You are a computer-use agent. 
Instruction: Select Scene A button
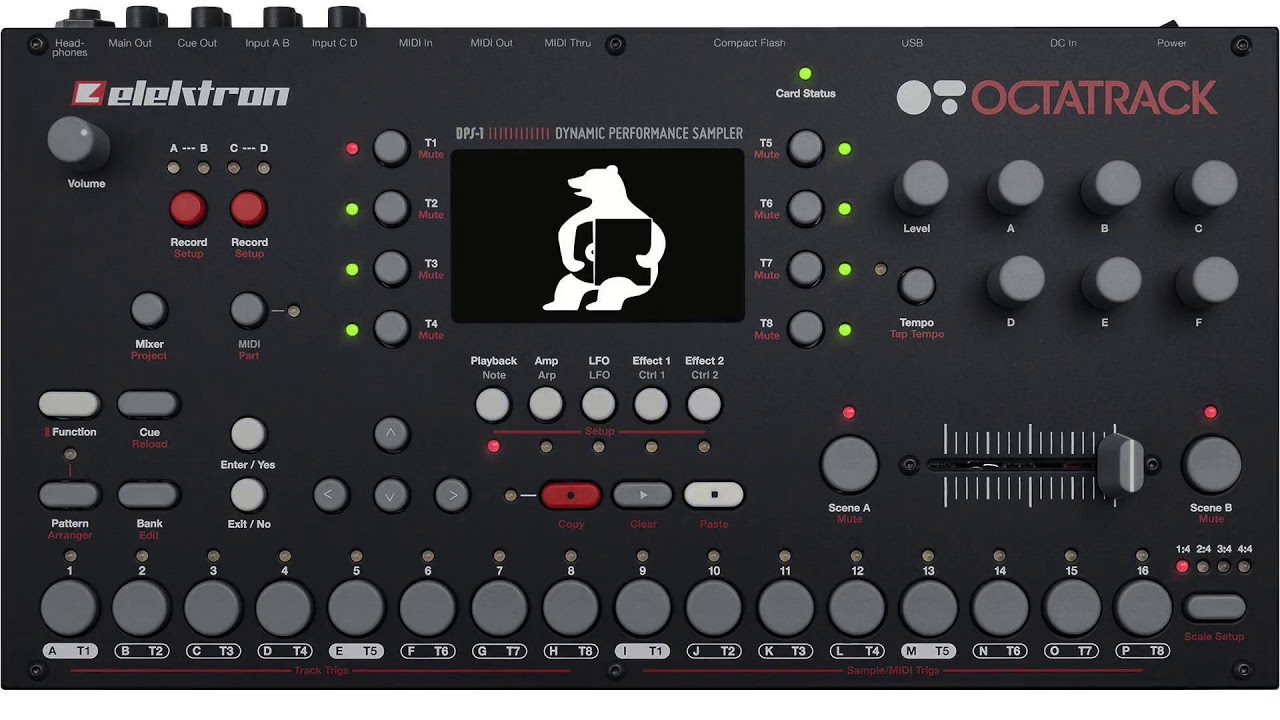click(x=849, y=464)
